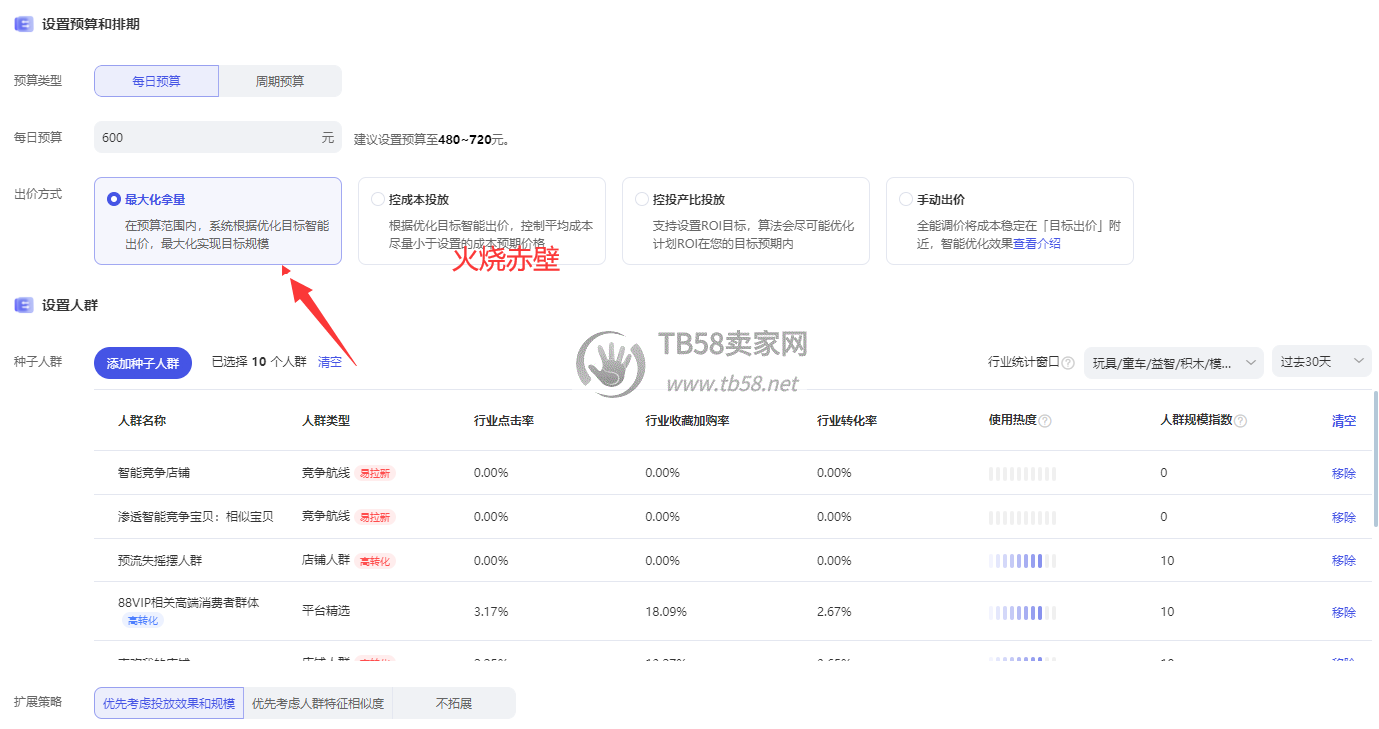Open help icon next to 人群规模指数 header
Image resolution: width=1379 pixels, height=729 pixels.
(x=1240, y=421)
